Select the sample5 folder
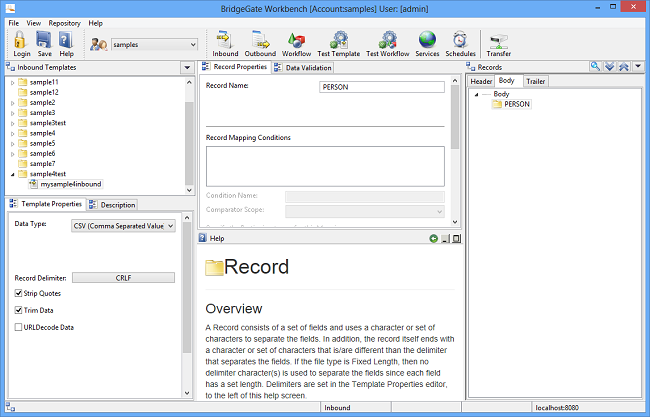Viewport: 650px width, 417px height. [37, 143]
